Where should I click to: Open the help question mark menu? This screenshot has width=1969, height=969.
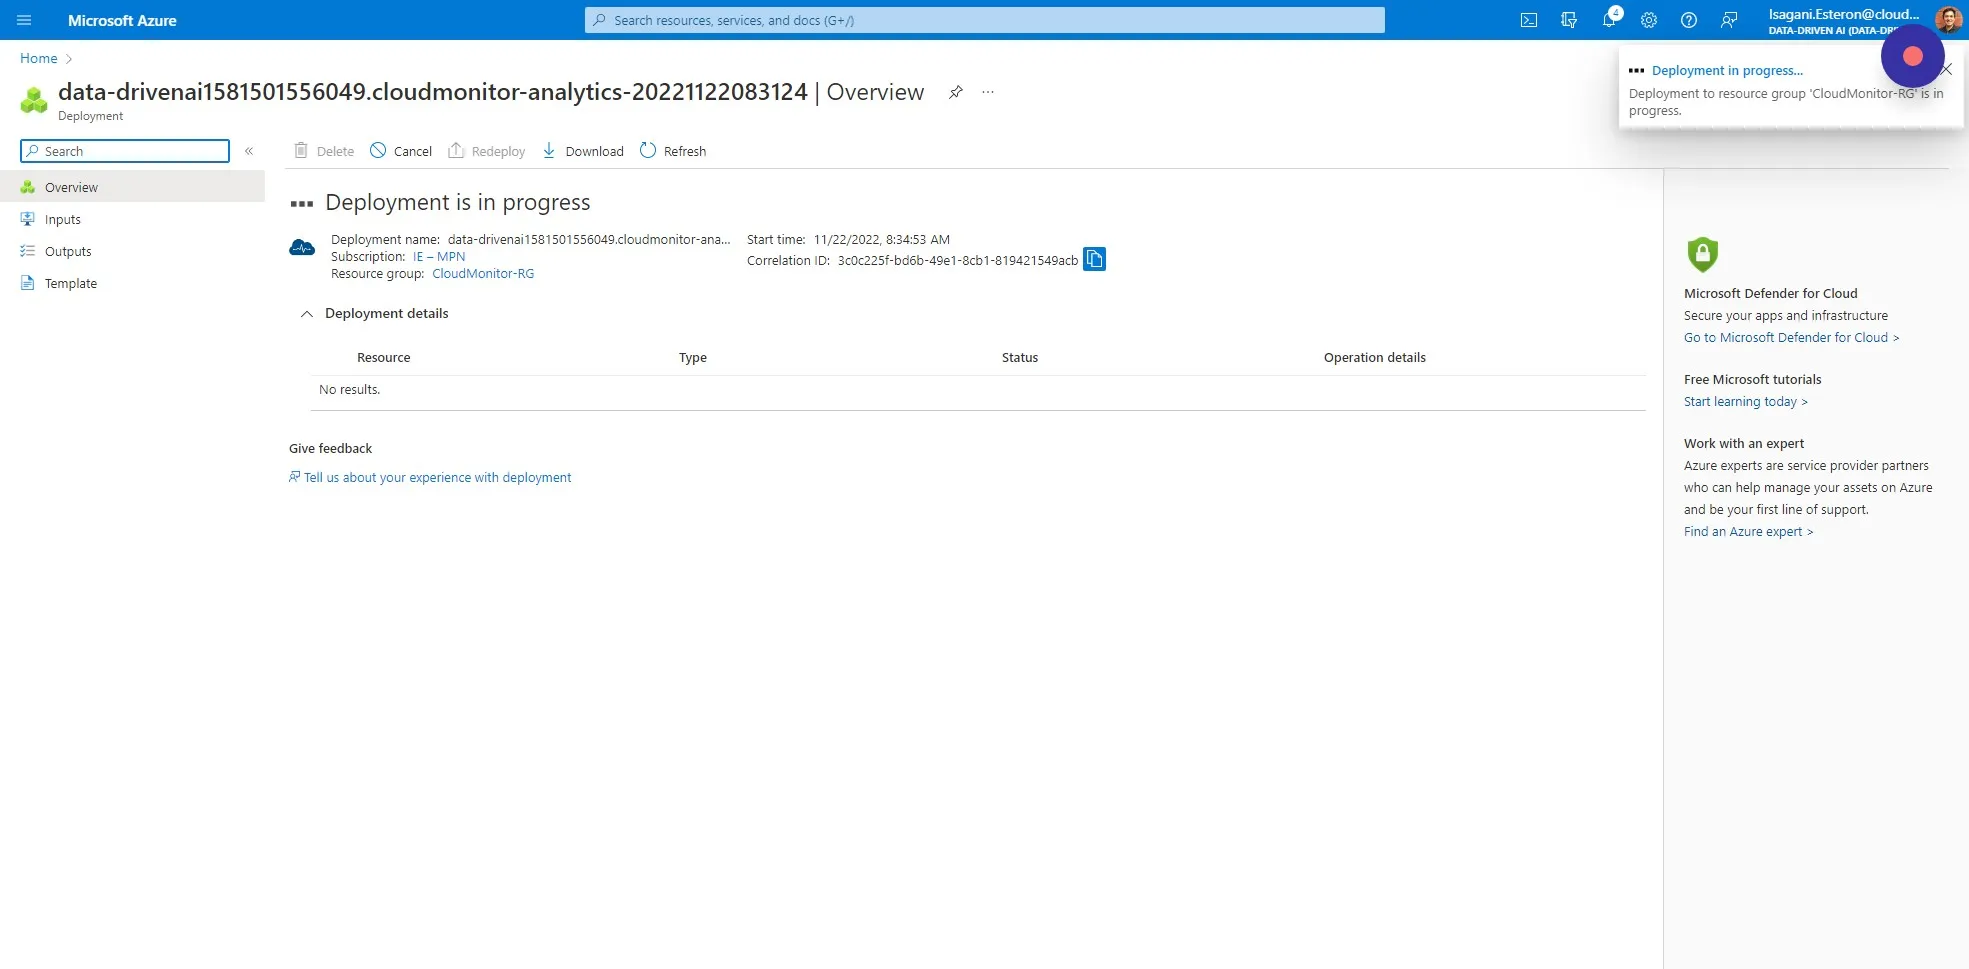tap(1689, 20)
